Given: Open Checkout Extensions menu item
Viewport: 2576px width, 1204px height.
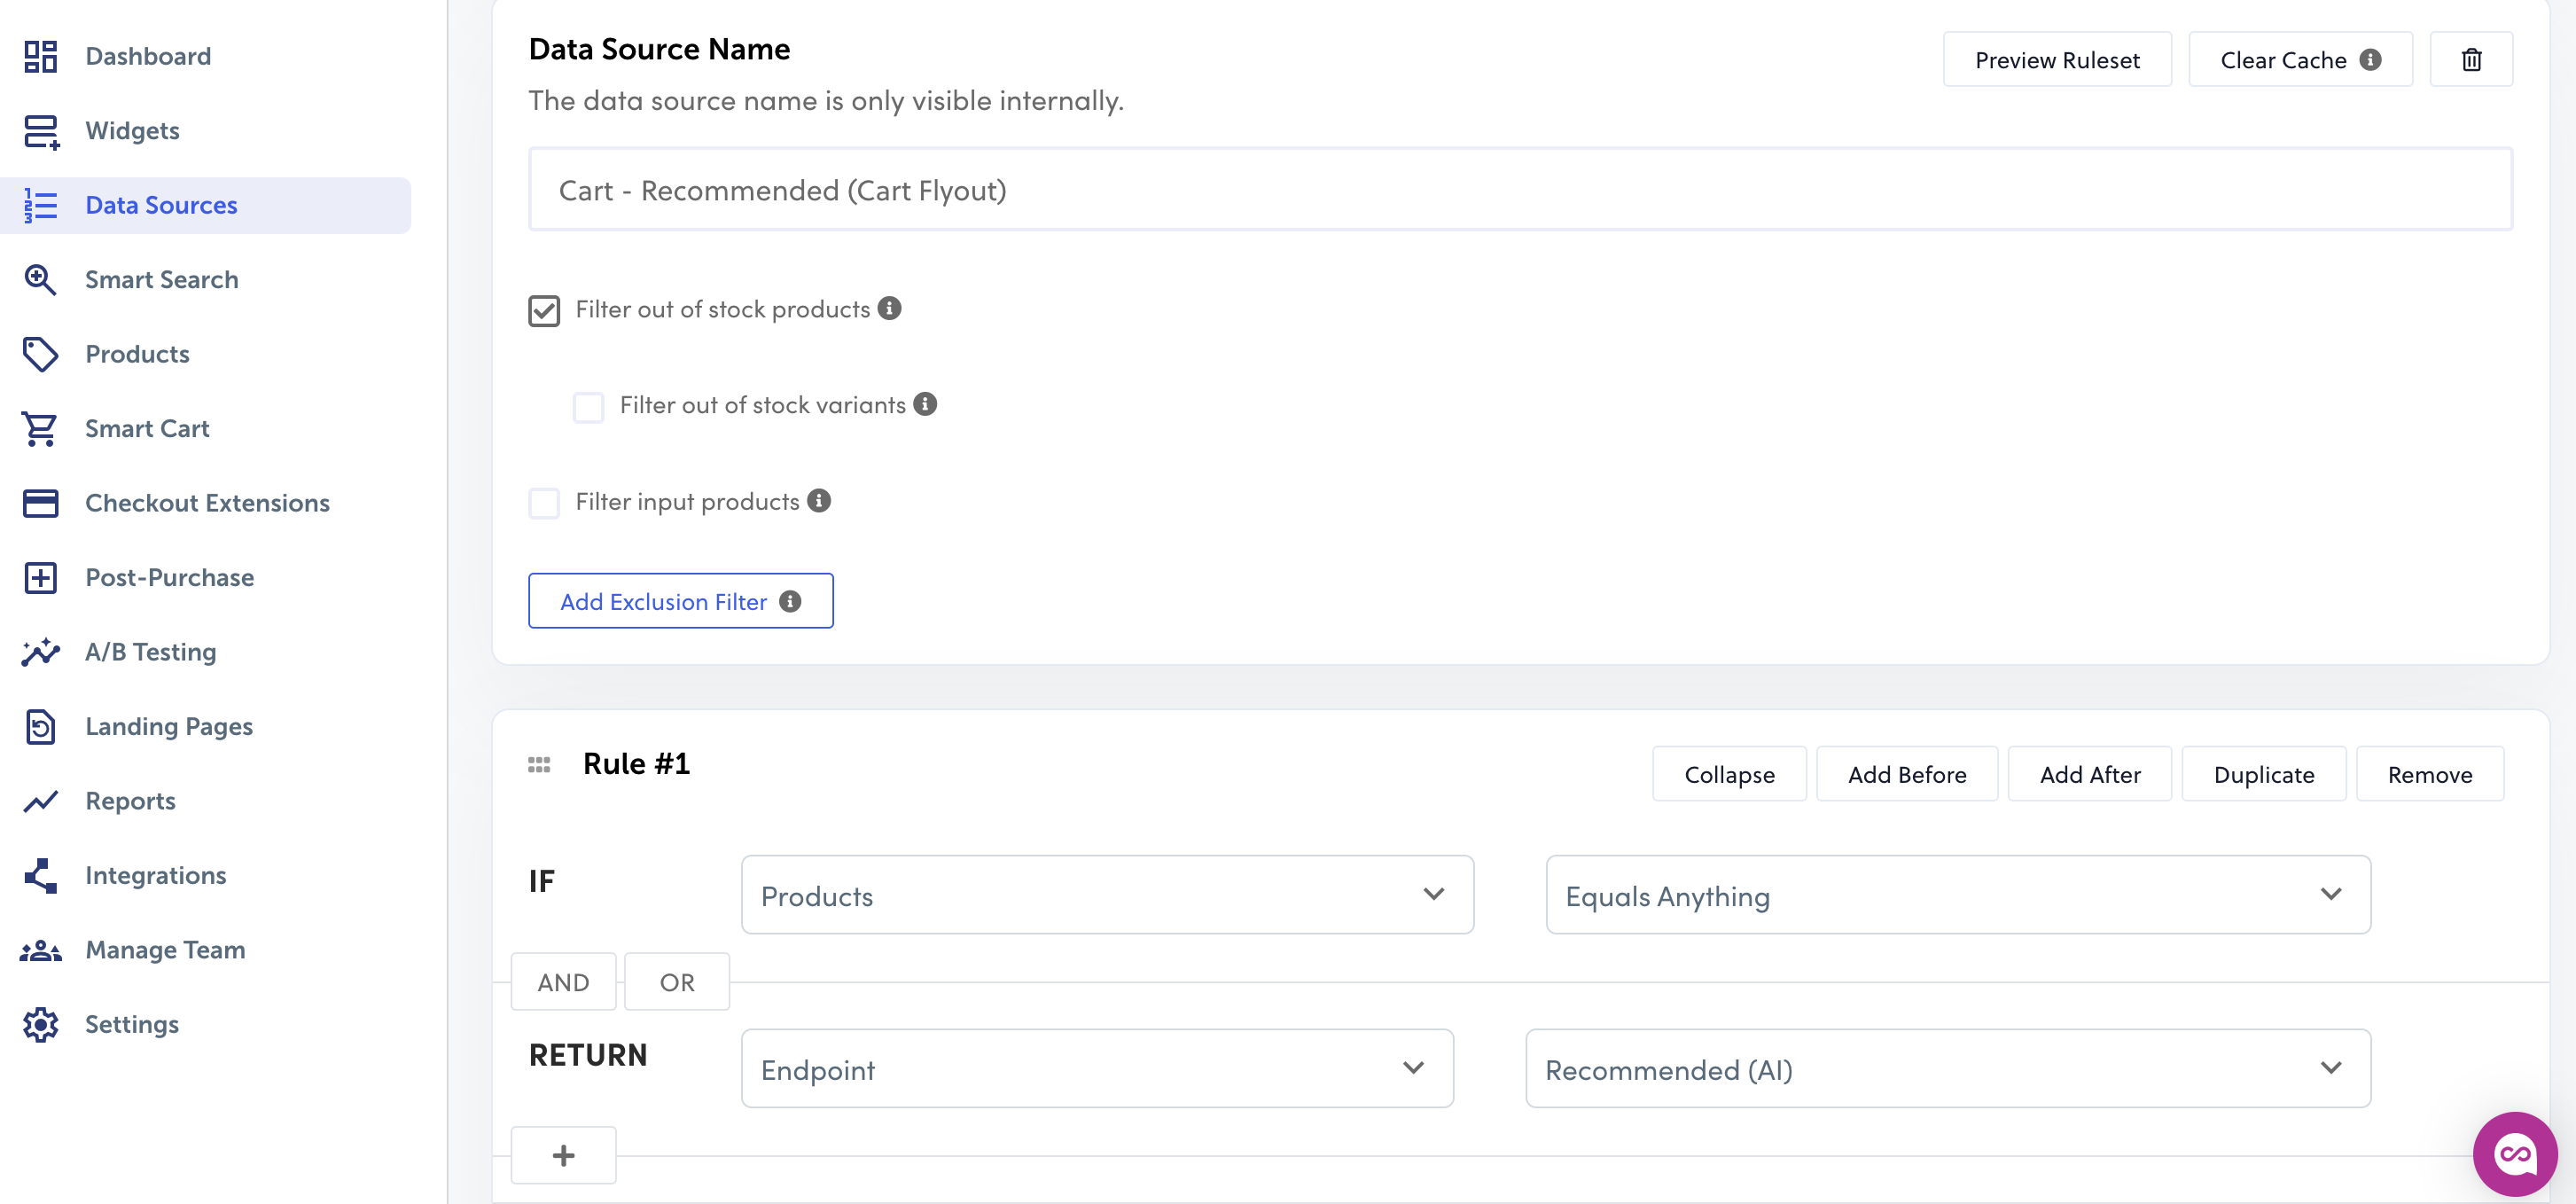Looking at the screenshot, I should pyautogui.click(x=207, y=503).
